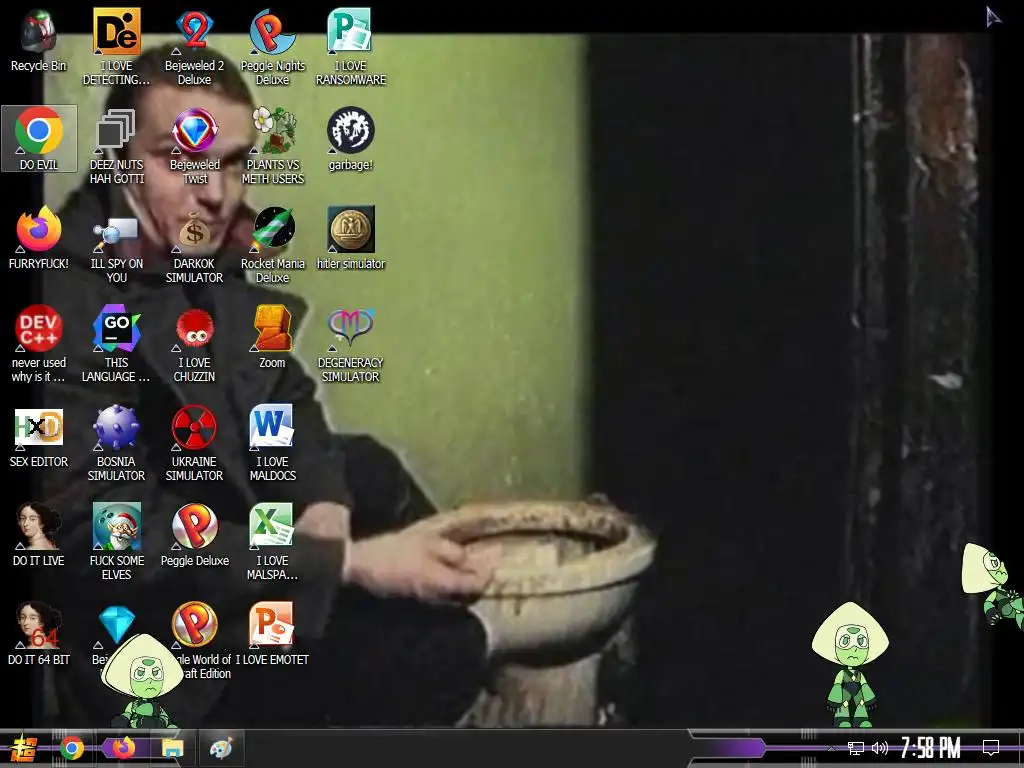The width and height of the screenshot is (1024, 768).
Task: Open the notification center icon
Action: coord(991,748)
